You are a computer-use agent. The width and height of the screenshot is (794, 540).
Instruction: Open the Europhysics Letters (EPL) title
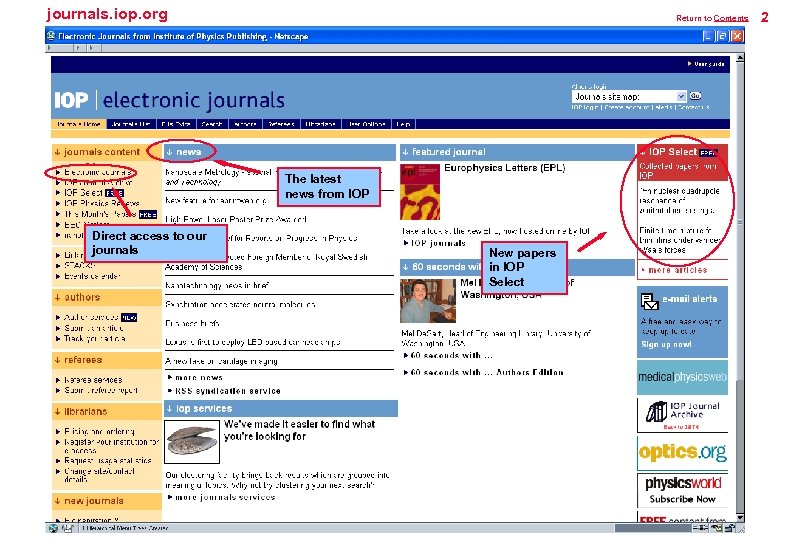click(x=504, y=168)
